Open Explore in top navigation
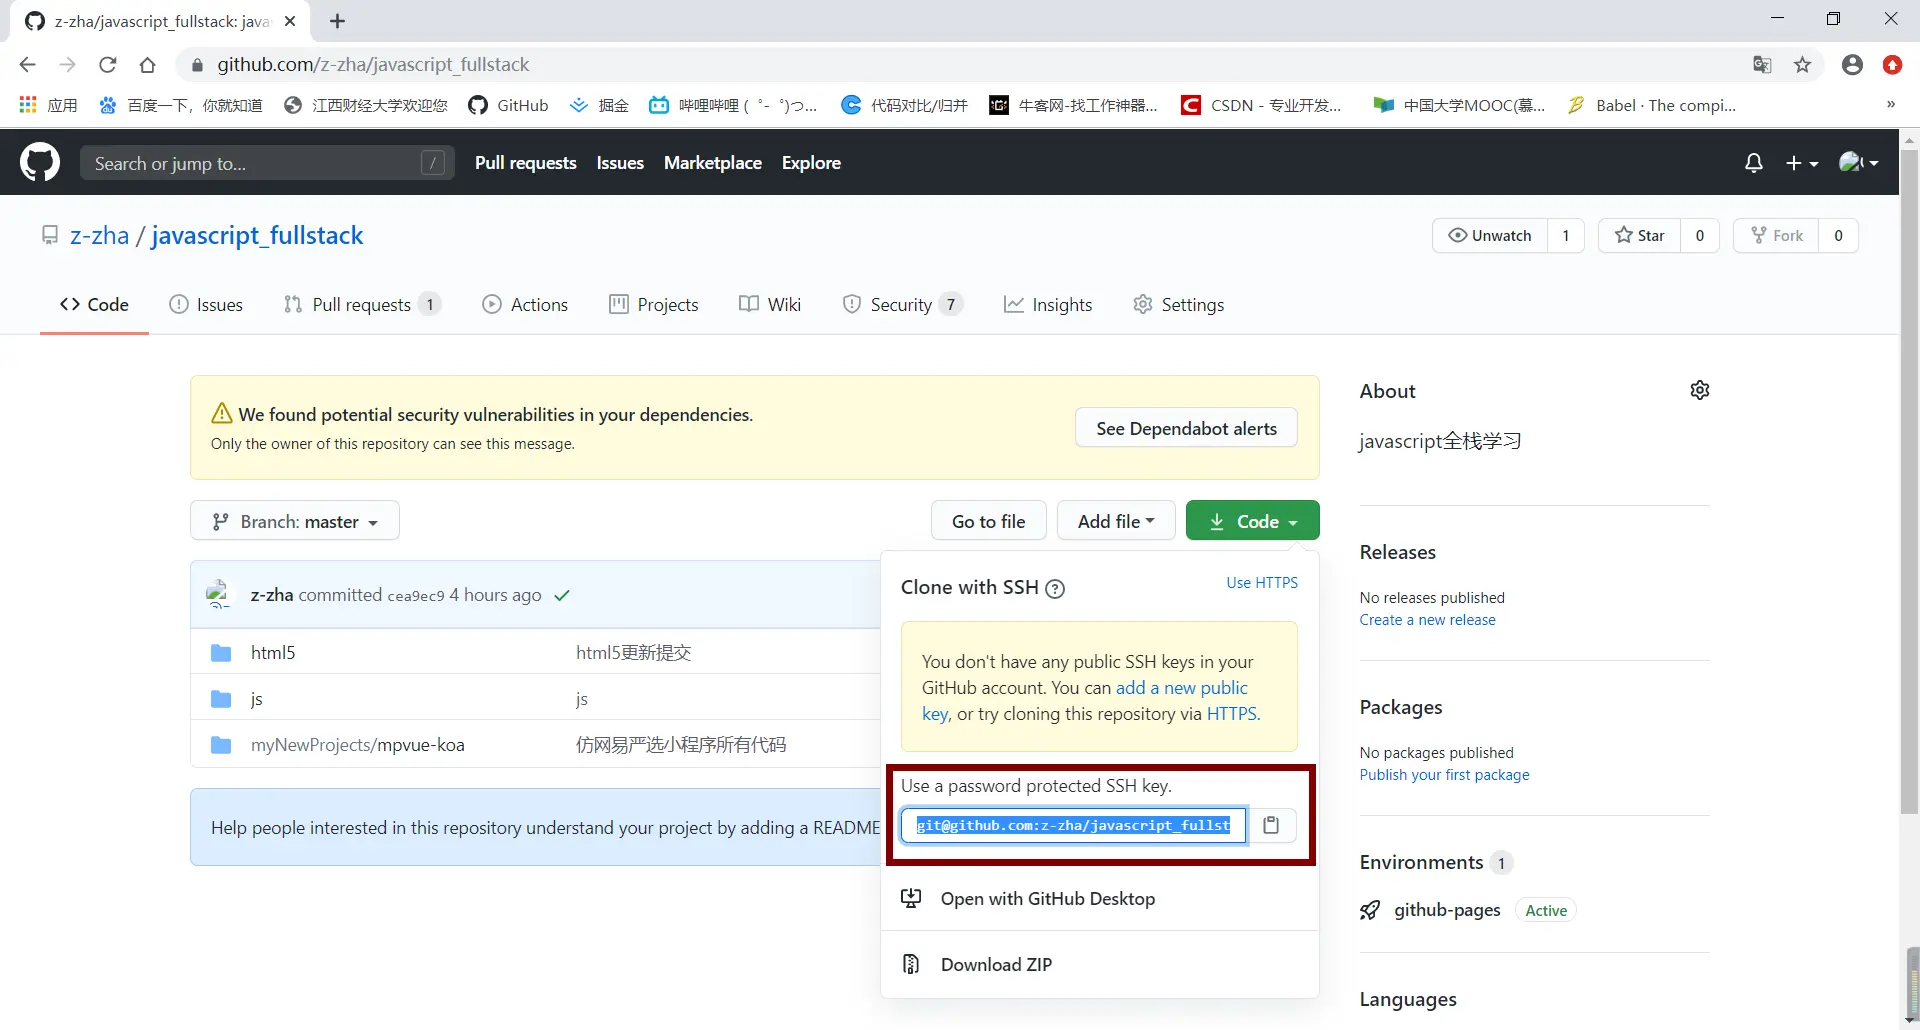Image resolution: width=1920 pixels, height=1030 pixels. pos(811,163)
